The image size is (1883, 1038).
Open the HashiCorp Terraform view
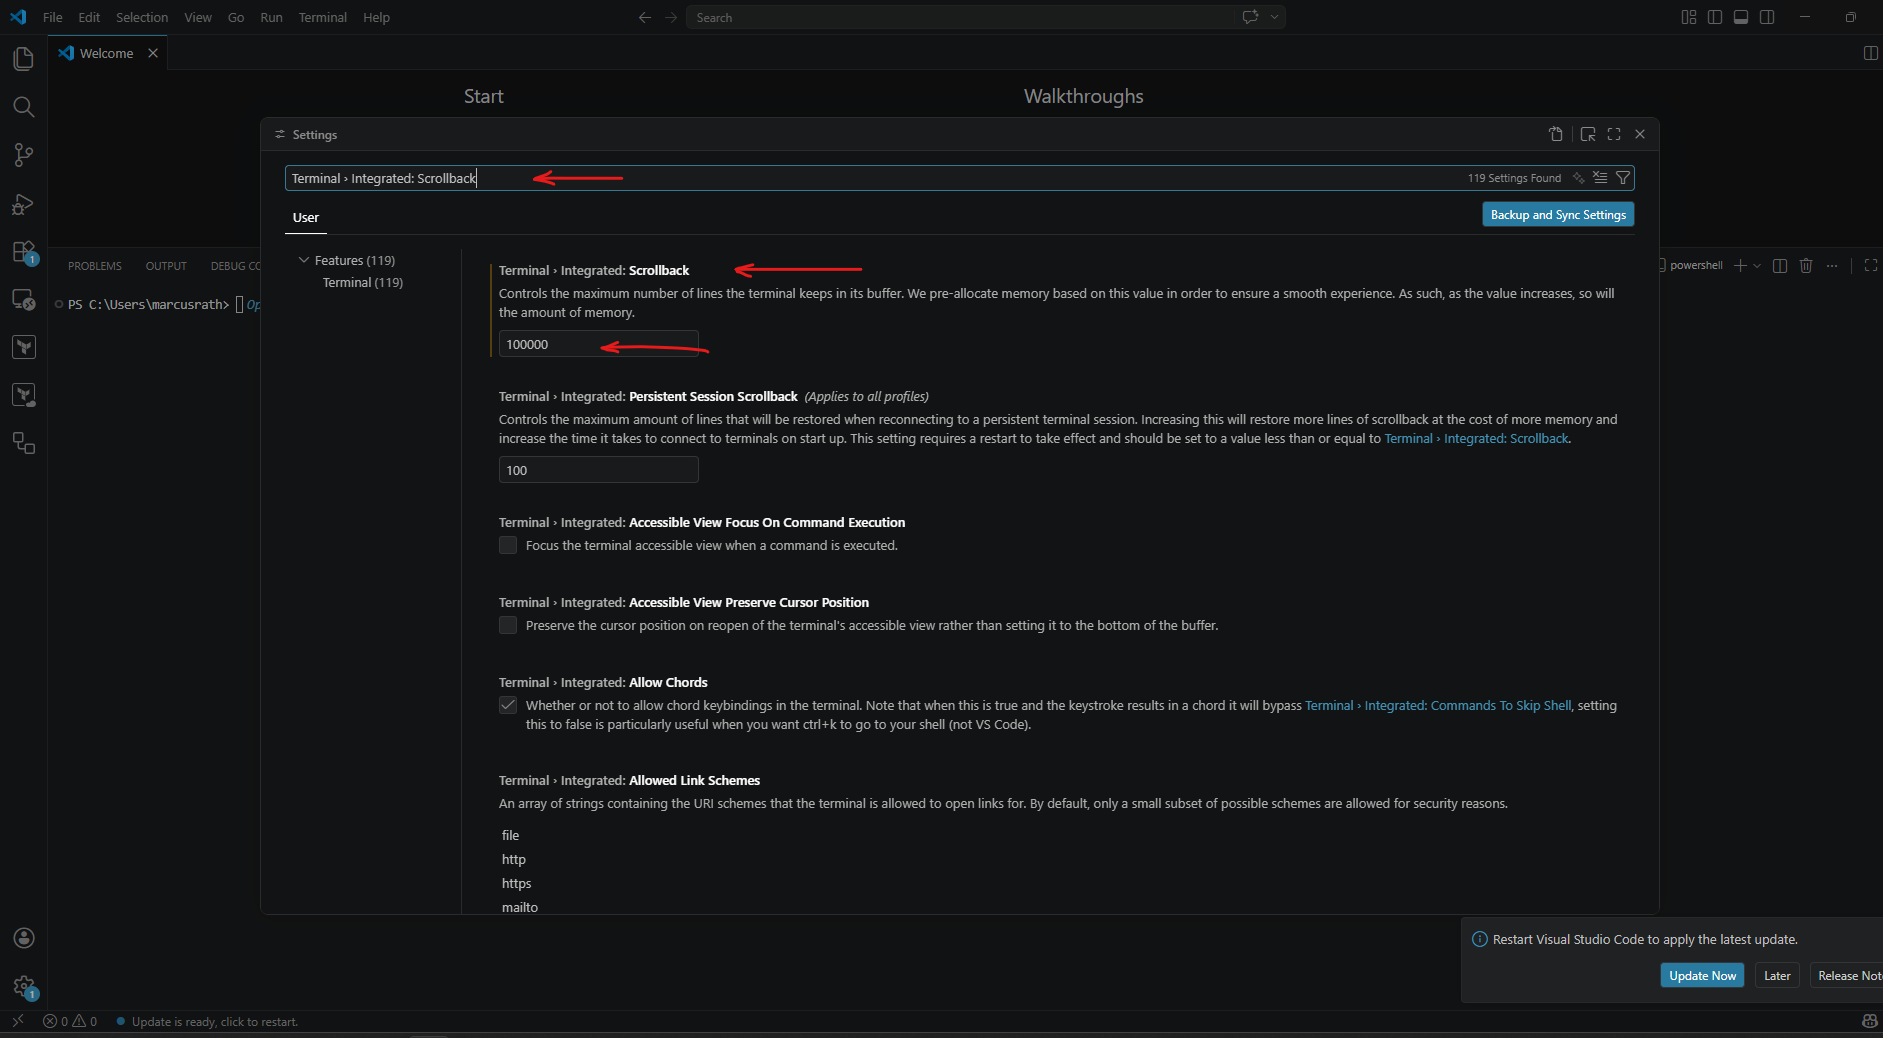click(x=23, y=347)
